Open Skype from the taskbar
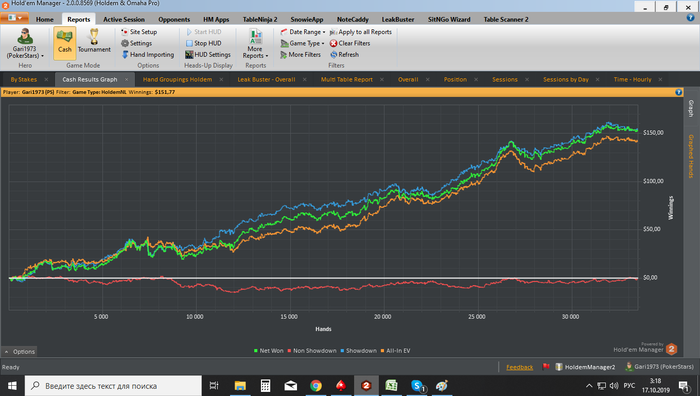Screen dimensions: 700x396 [417, 386]
